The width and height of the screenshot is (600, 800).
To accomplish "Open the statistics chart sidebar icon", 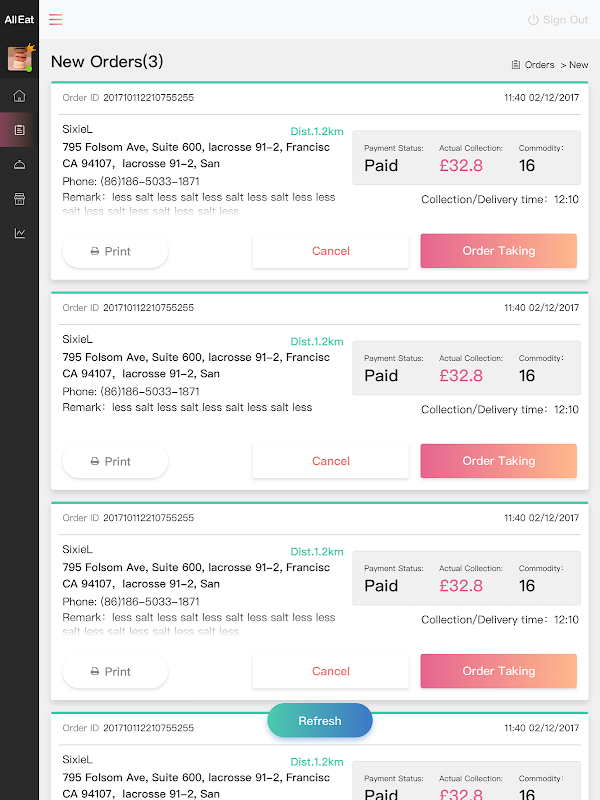I will pyautogui.click(x=19, y=233).
